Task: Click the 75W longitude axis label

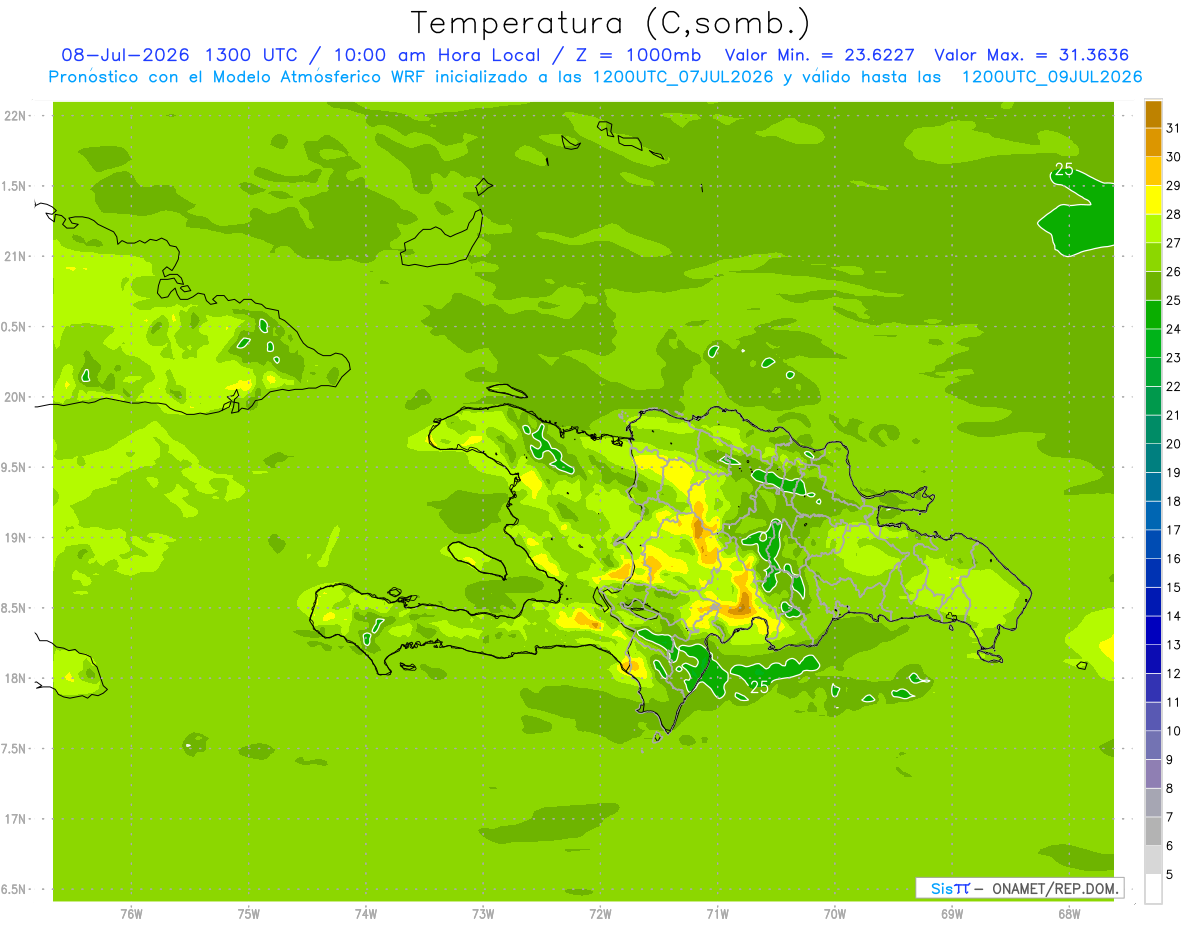Action: pyautogui.click(x=249, y=913)
